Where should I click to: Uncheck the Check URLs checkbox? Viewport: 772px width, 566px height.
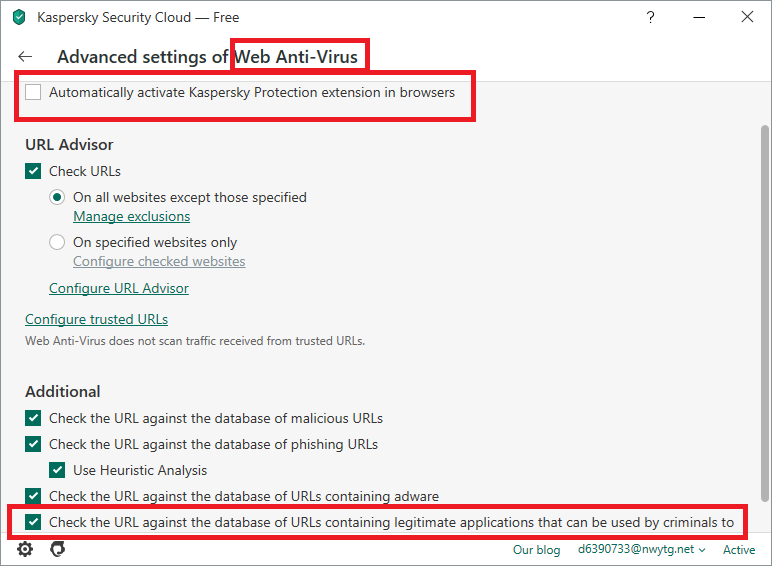[x=34, y=171]
